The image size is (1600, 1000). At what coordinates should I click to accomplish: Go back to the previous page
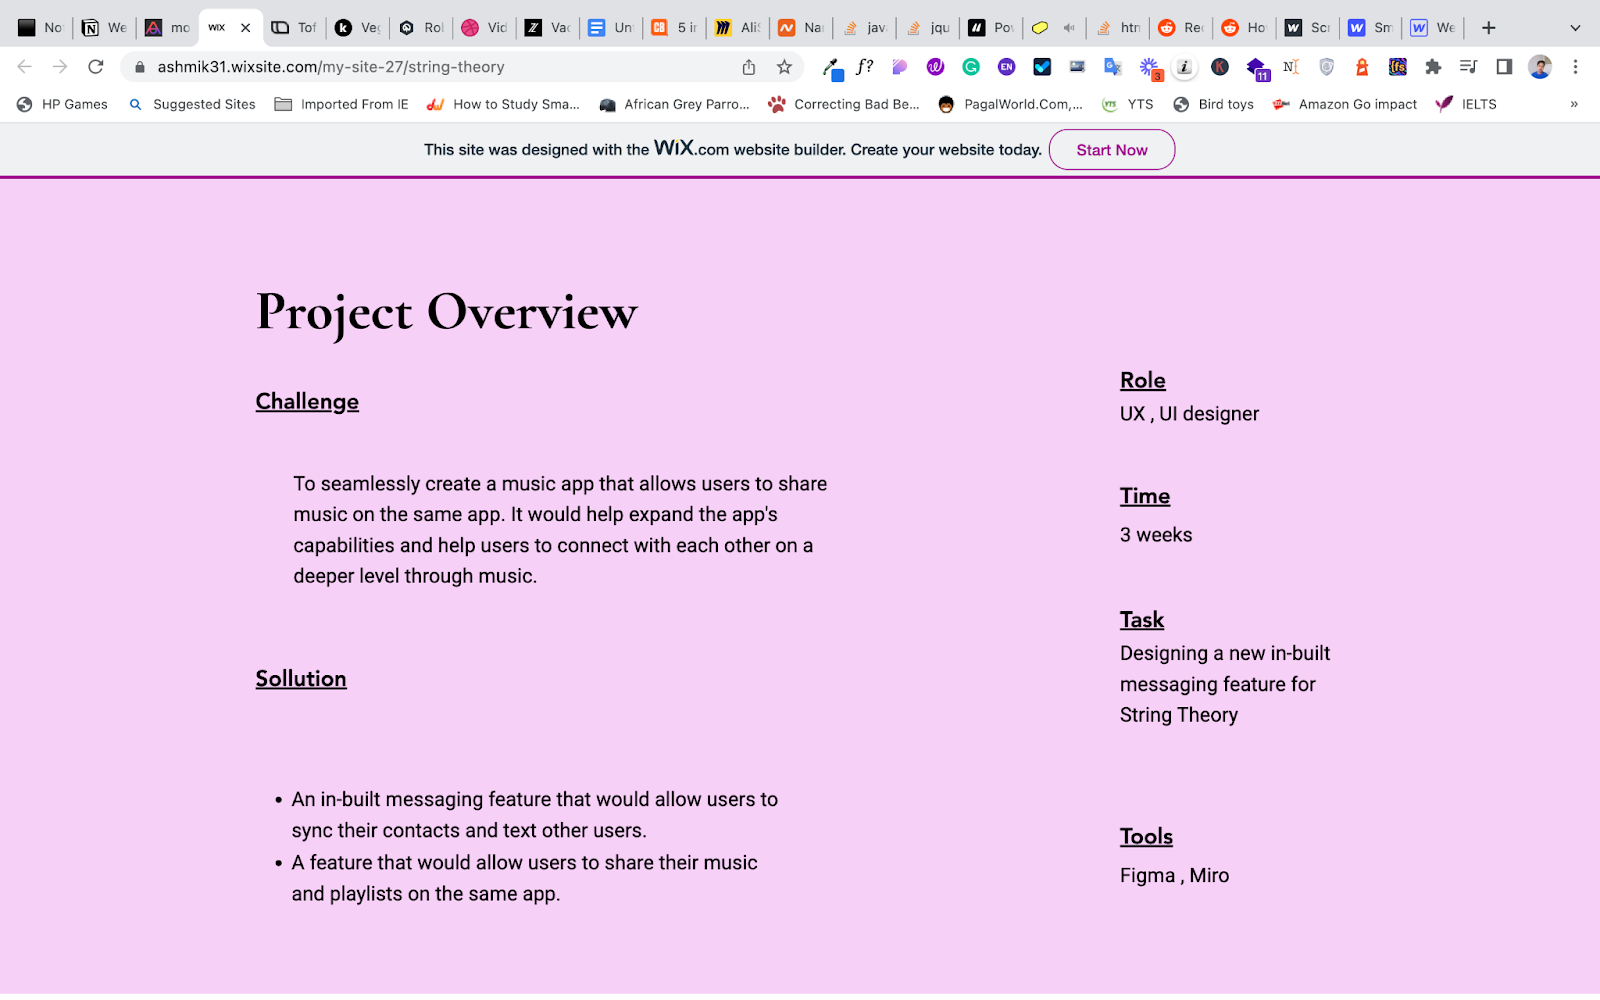point(25,67)
